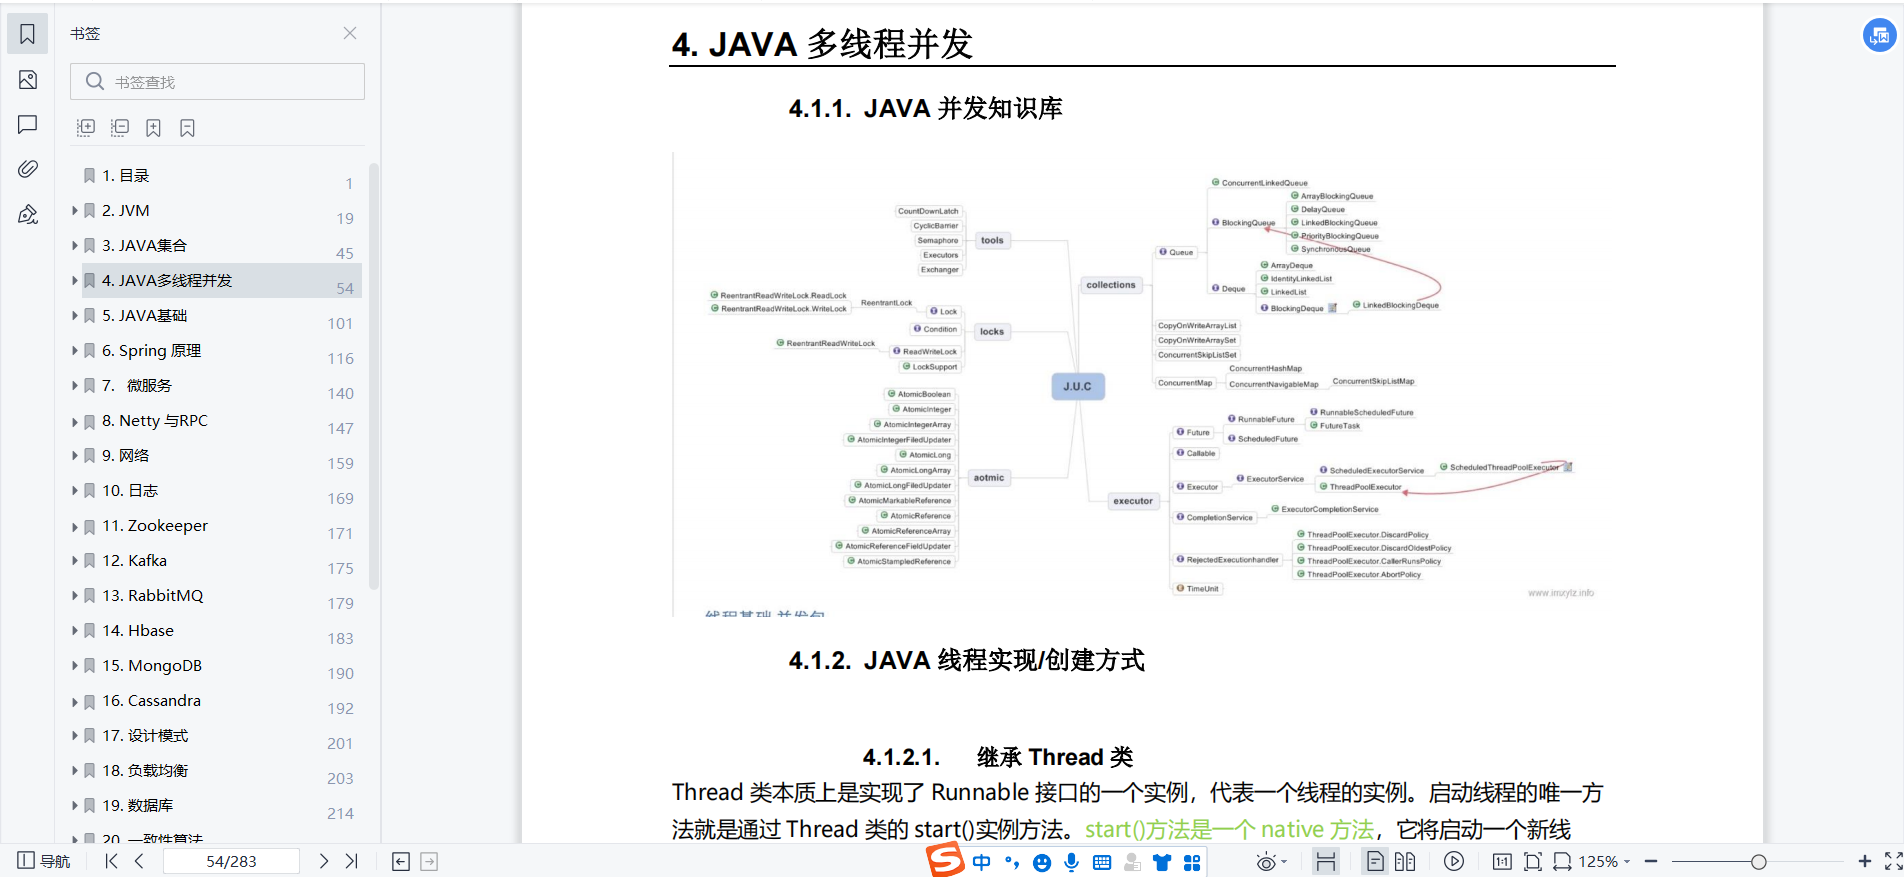Viewport: 1904px width, 877px height.
Task: Collapse all bookmarks icon
Action: tap(120, 128)
